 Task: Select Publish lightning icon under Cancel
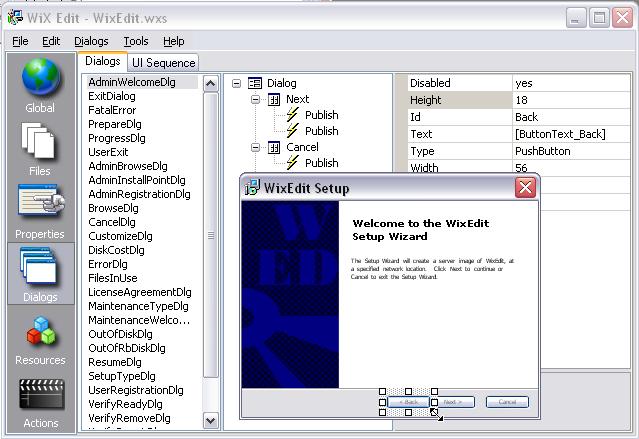[293, 162]
